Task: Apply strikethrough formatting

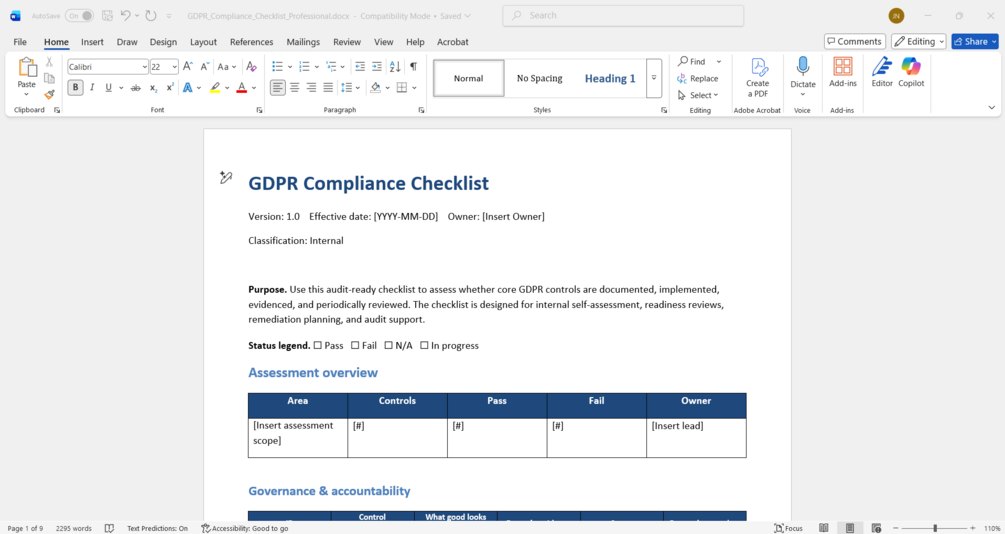Action: (135, 87)
